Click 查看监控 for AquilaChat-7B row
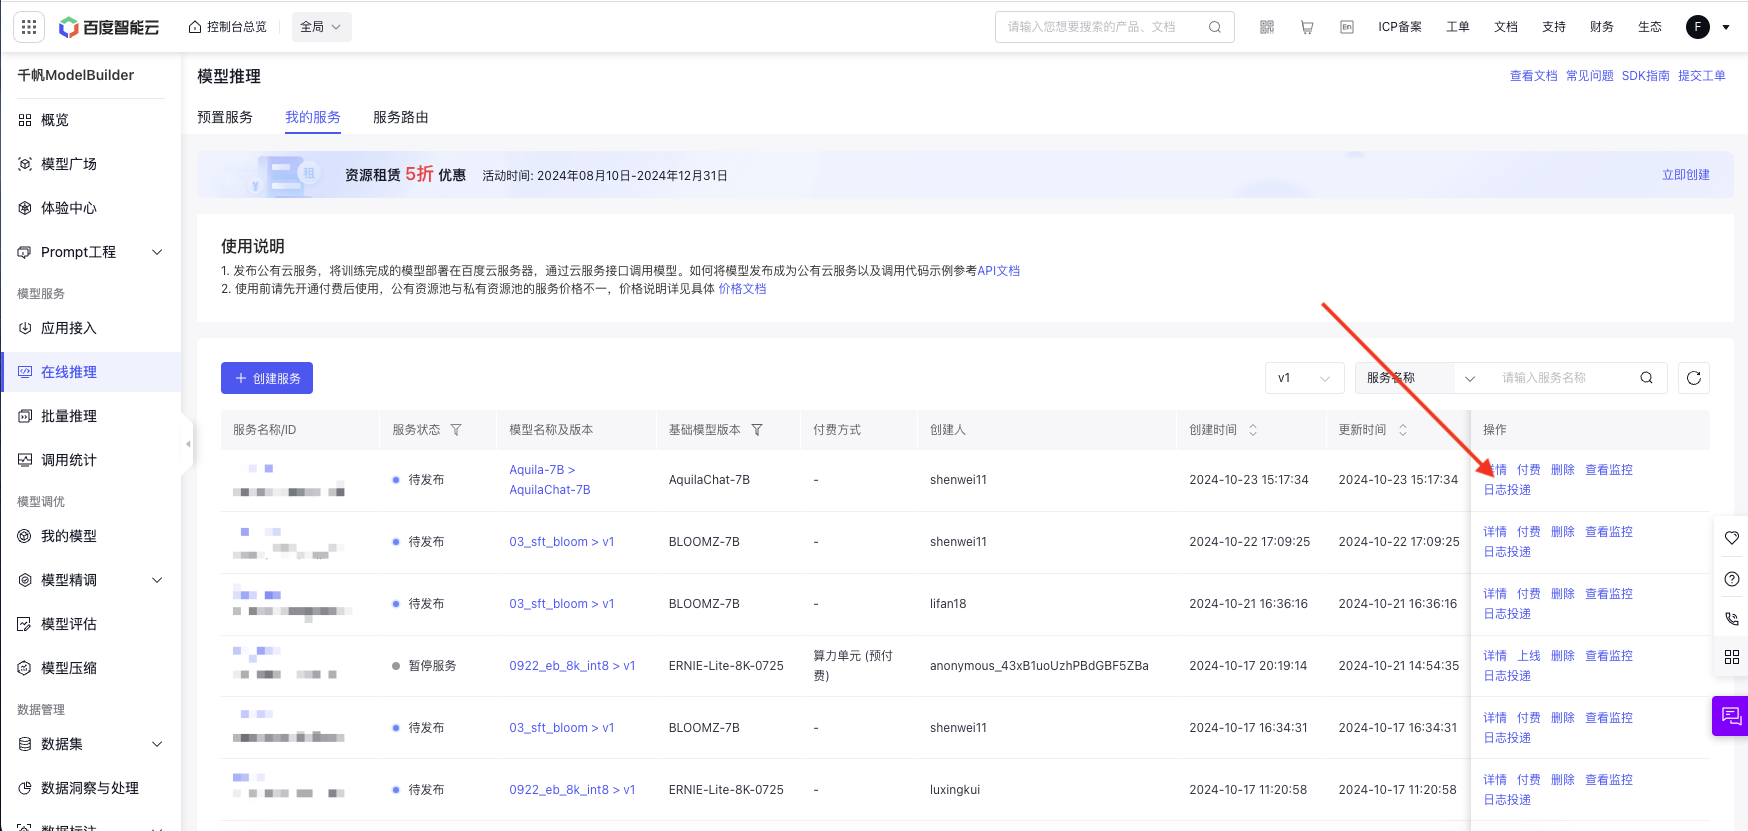This screenshot has height=831, width=1748. coord(1609,470)
